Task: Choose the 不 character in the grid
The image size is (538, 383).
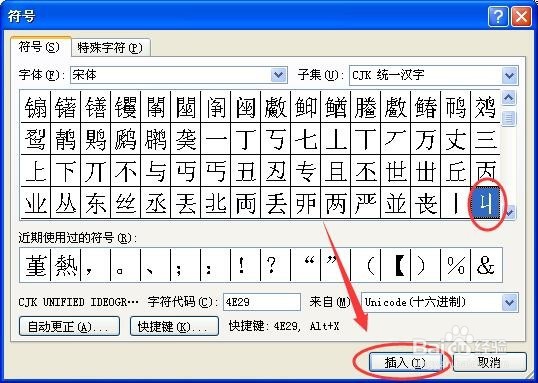Action: (126, 171)
